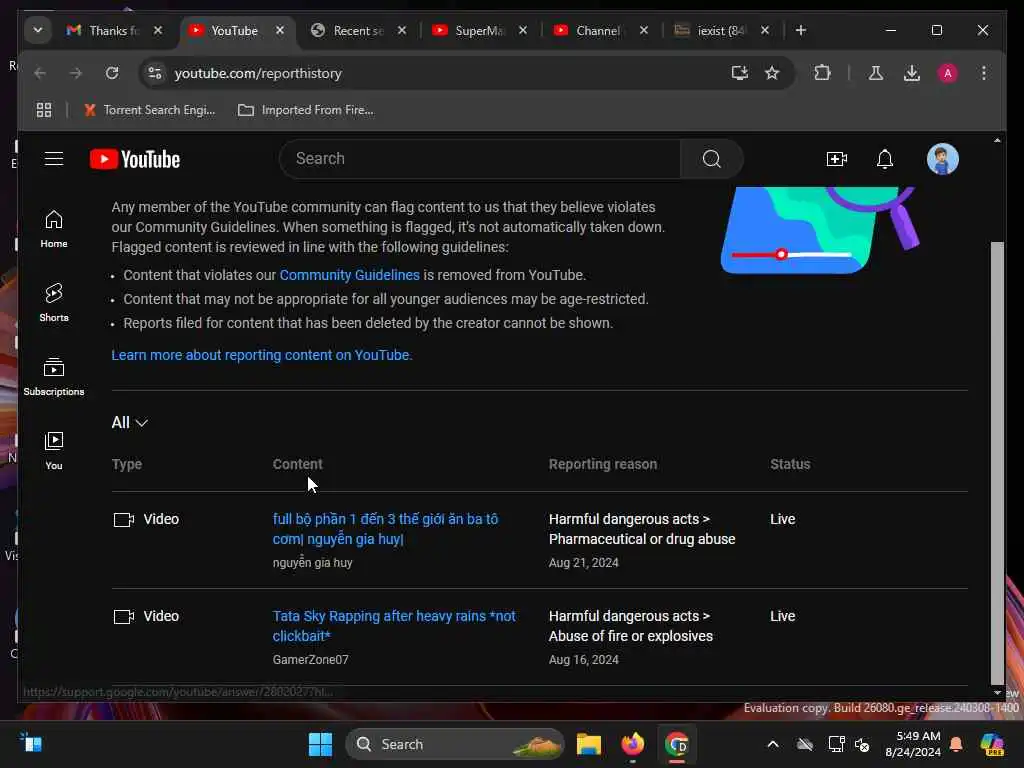
Task: Click the Aug 21, 2024 date
Action: coord(583,562)
